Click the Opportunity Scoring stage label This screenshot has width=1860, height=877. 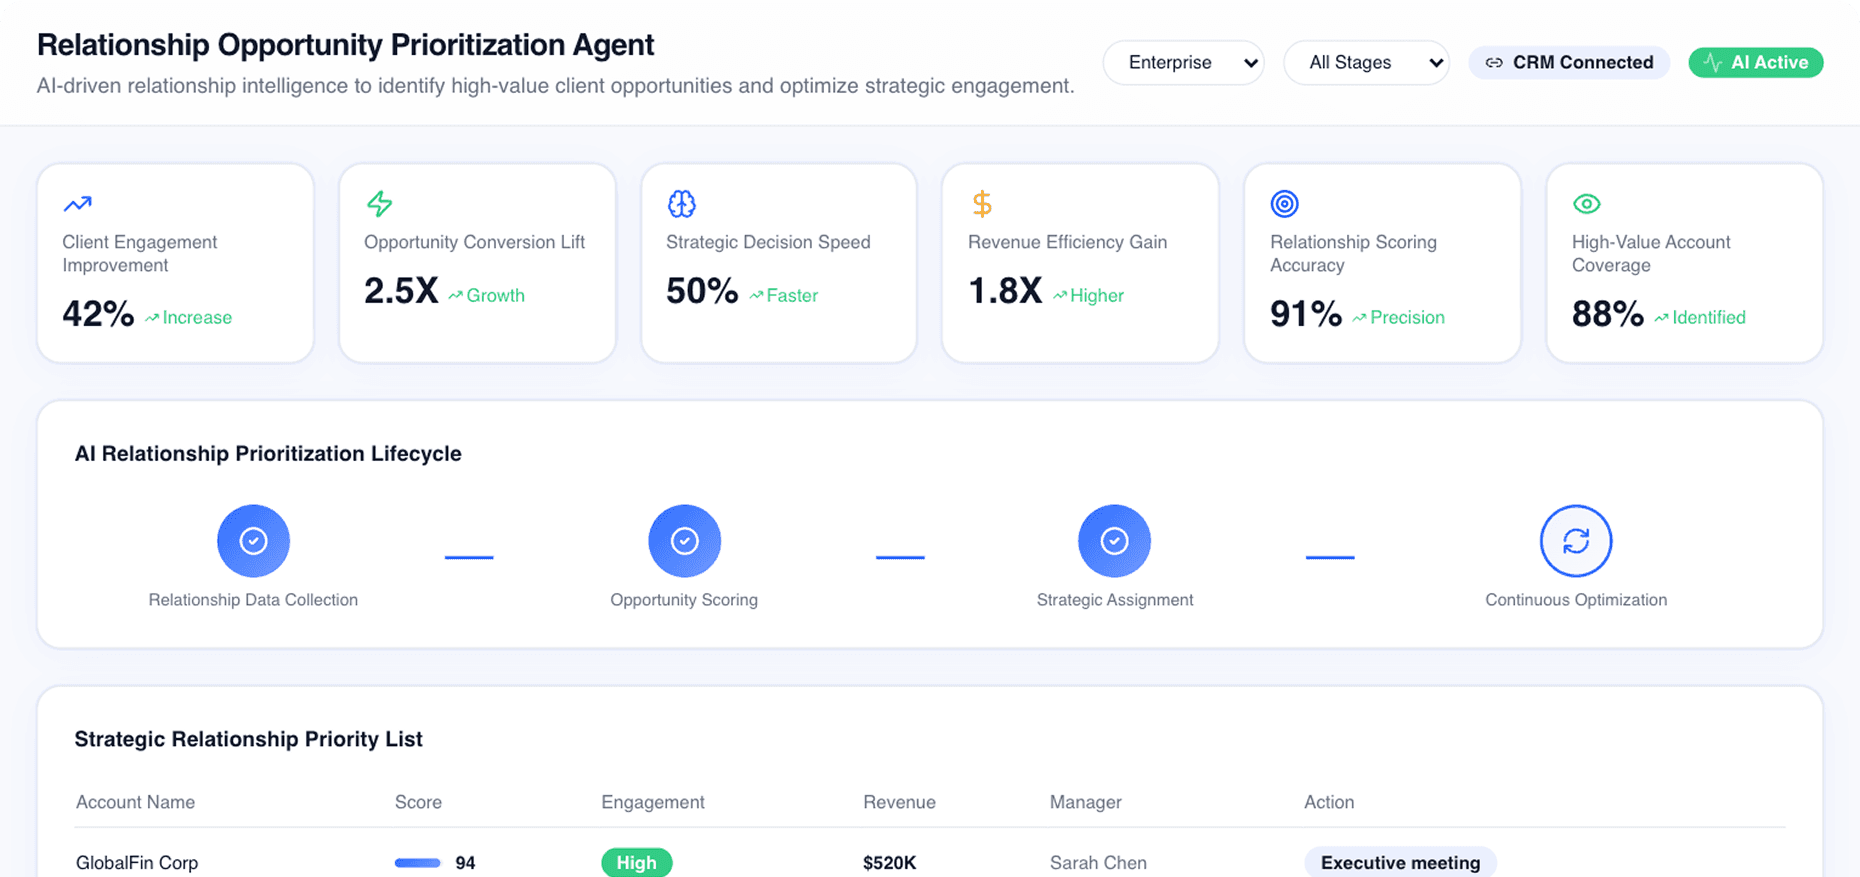pos(684,600)
